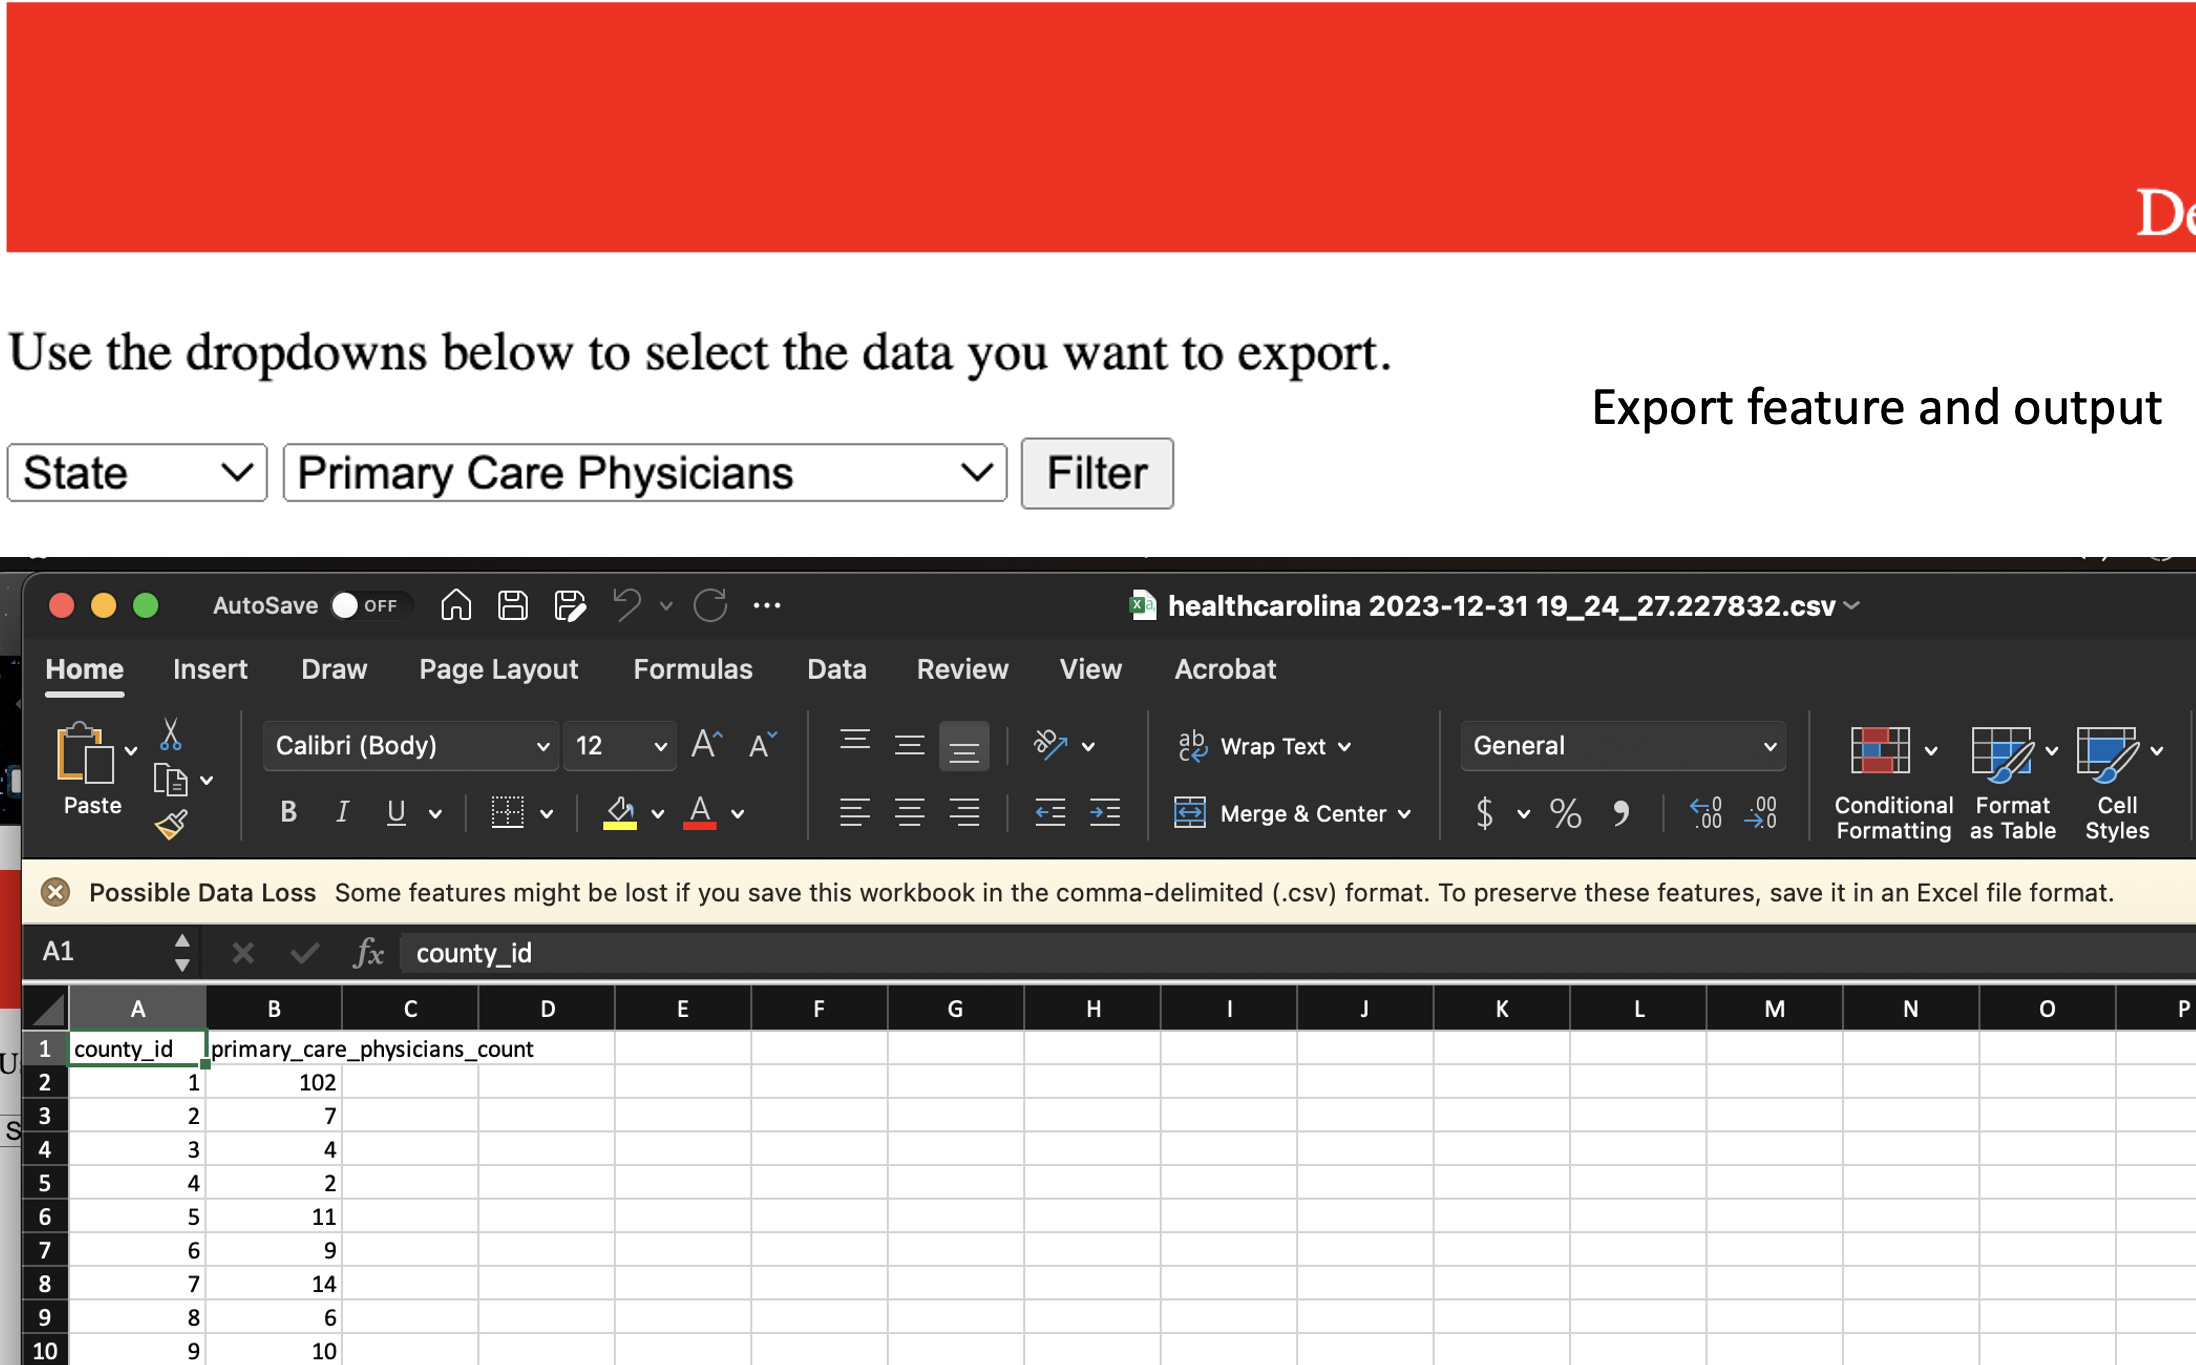Open the Primary Care Physicians dropdown
Viewport: 2196px width, 1365px height.
[x=643, y=472]
